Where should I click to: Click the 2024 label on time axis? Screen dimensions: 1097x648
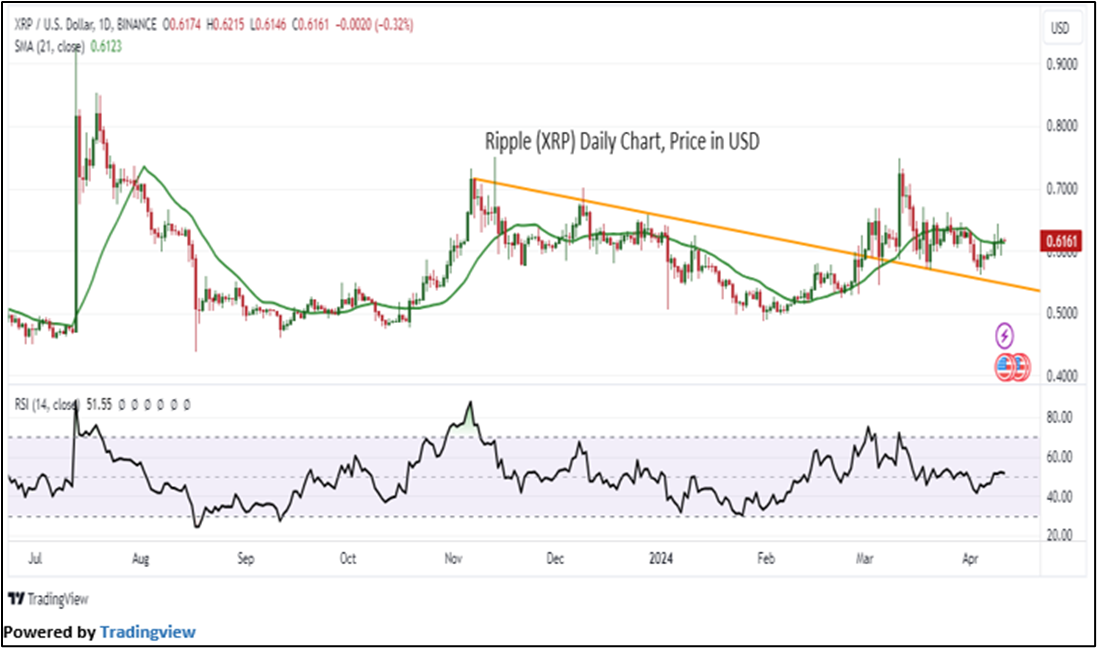pyautogui.click(x=661, y=559)
